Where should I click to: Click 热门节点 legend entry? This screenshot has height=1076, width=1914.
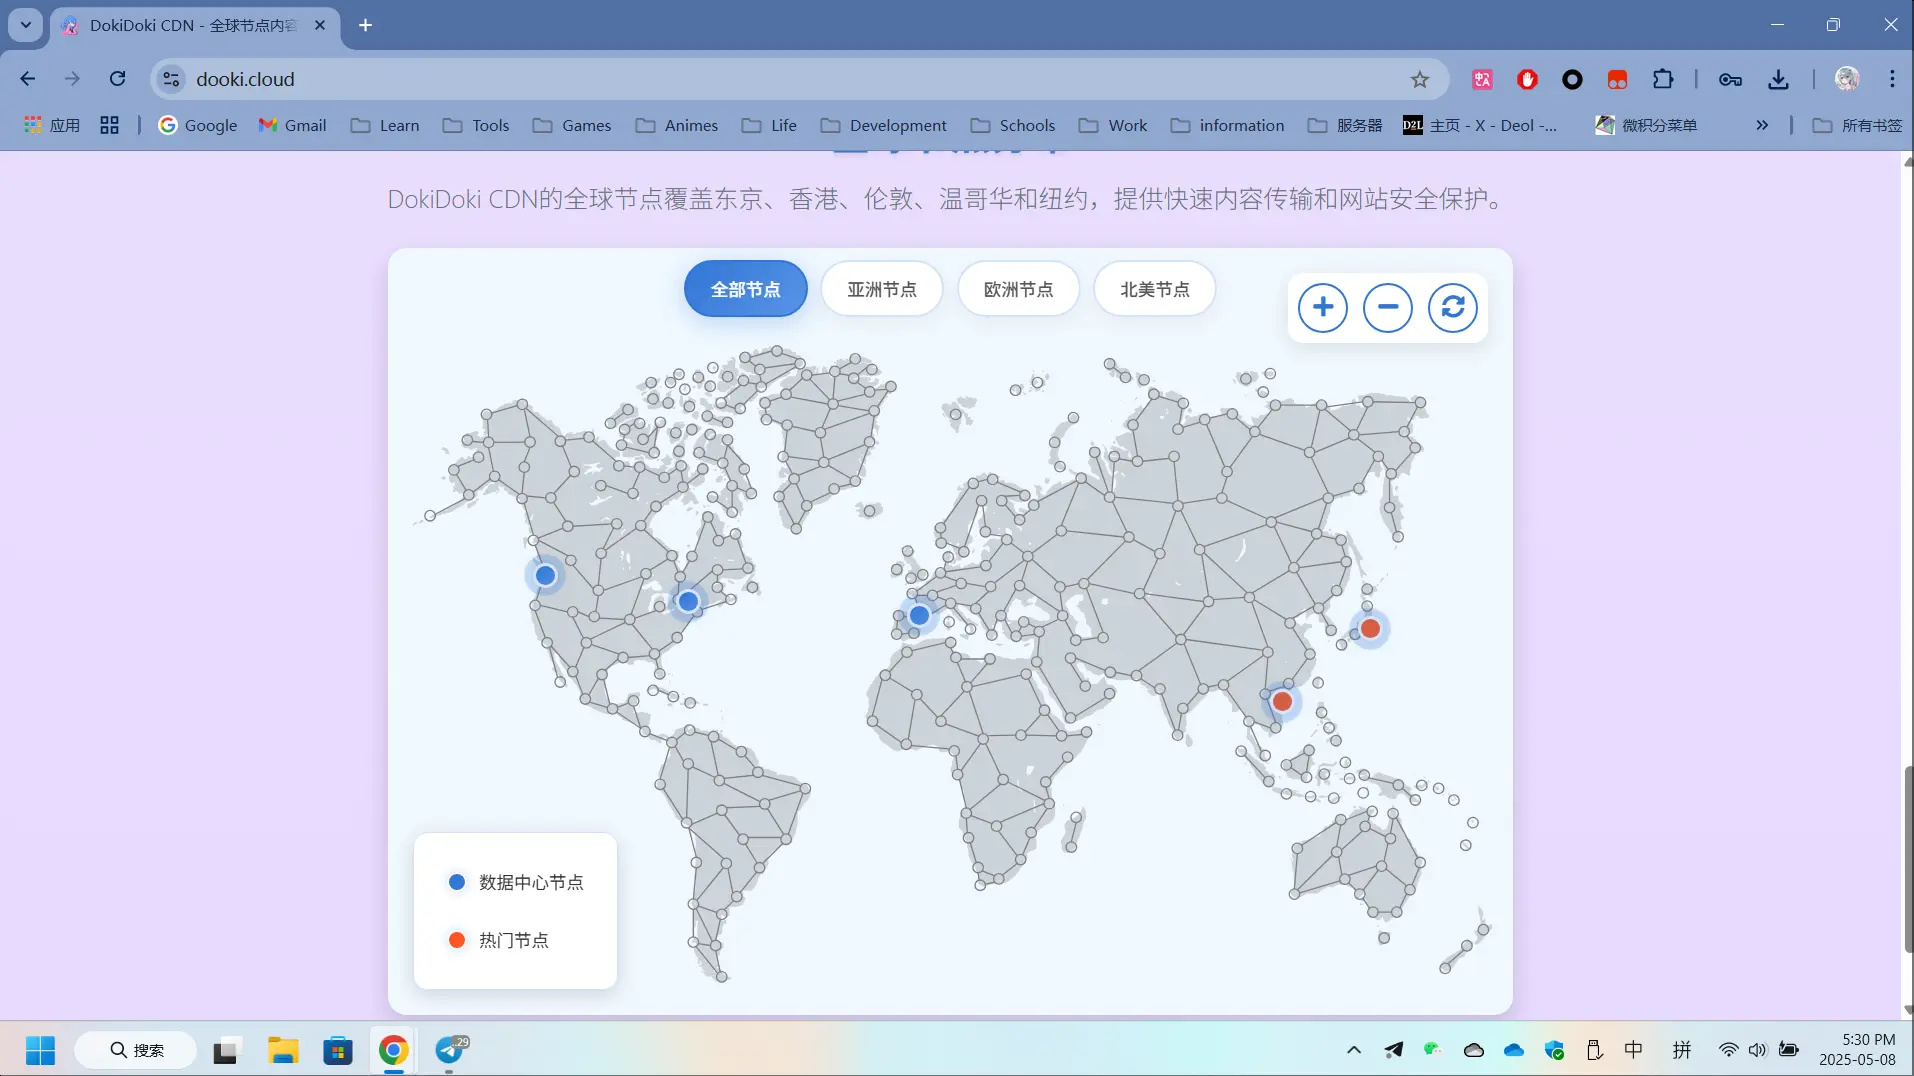[x=498, y=940]
